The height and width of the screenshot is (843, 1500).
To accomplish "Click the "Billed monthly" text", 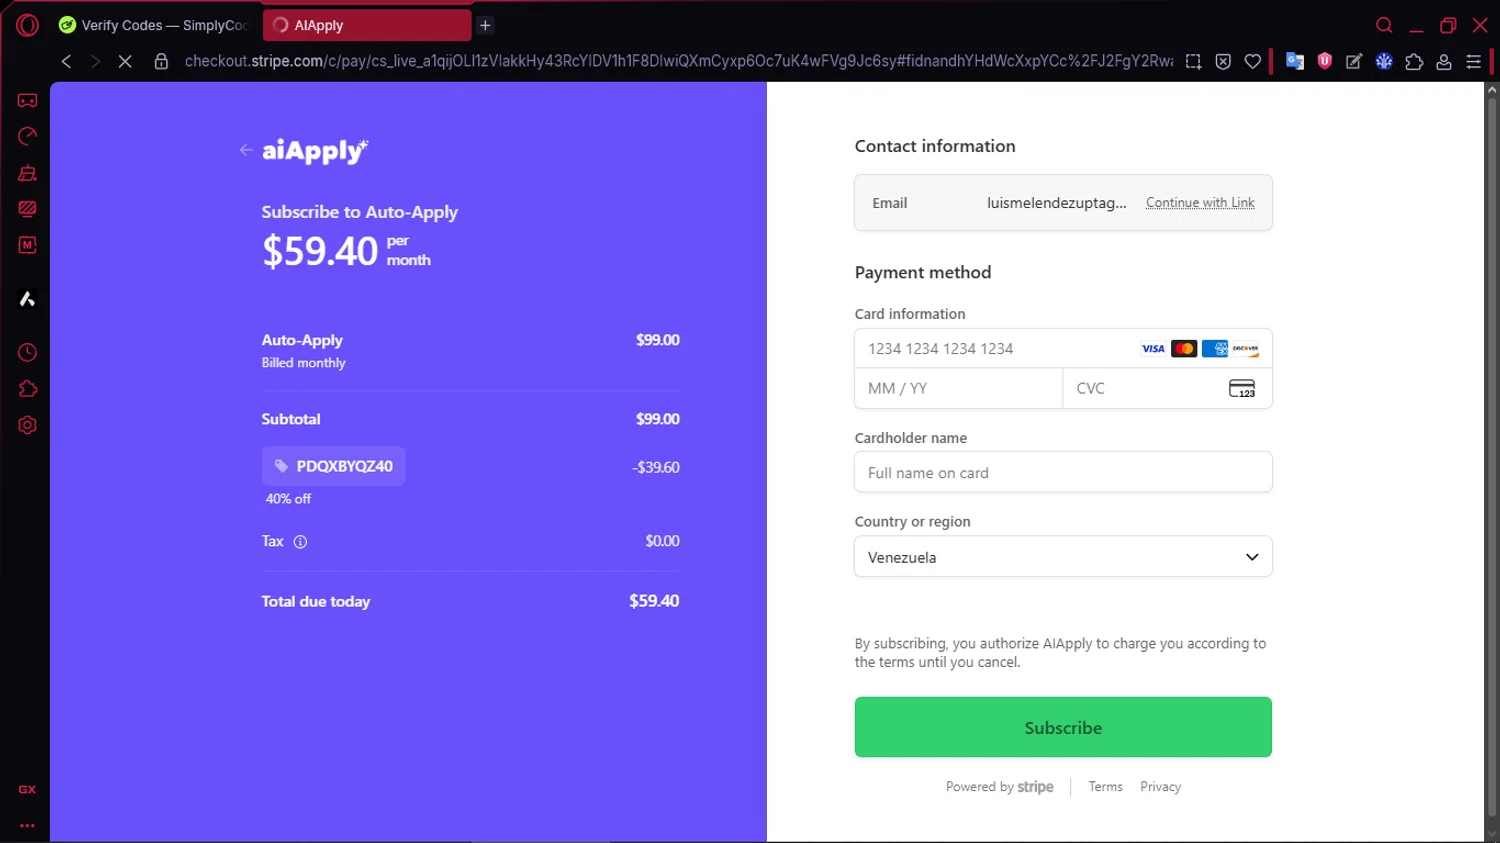I will coord(303,363).
